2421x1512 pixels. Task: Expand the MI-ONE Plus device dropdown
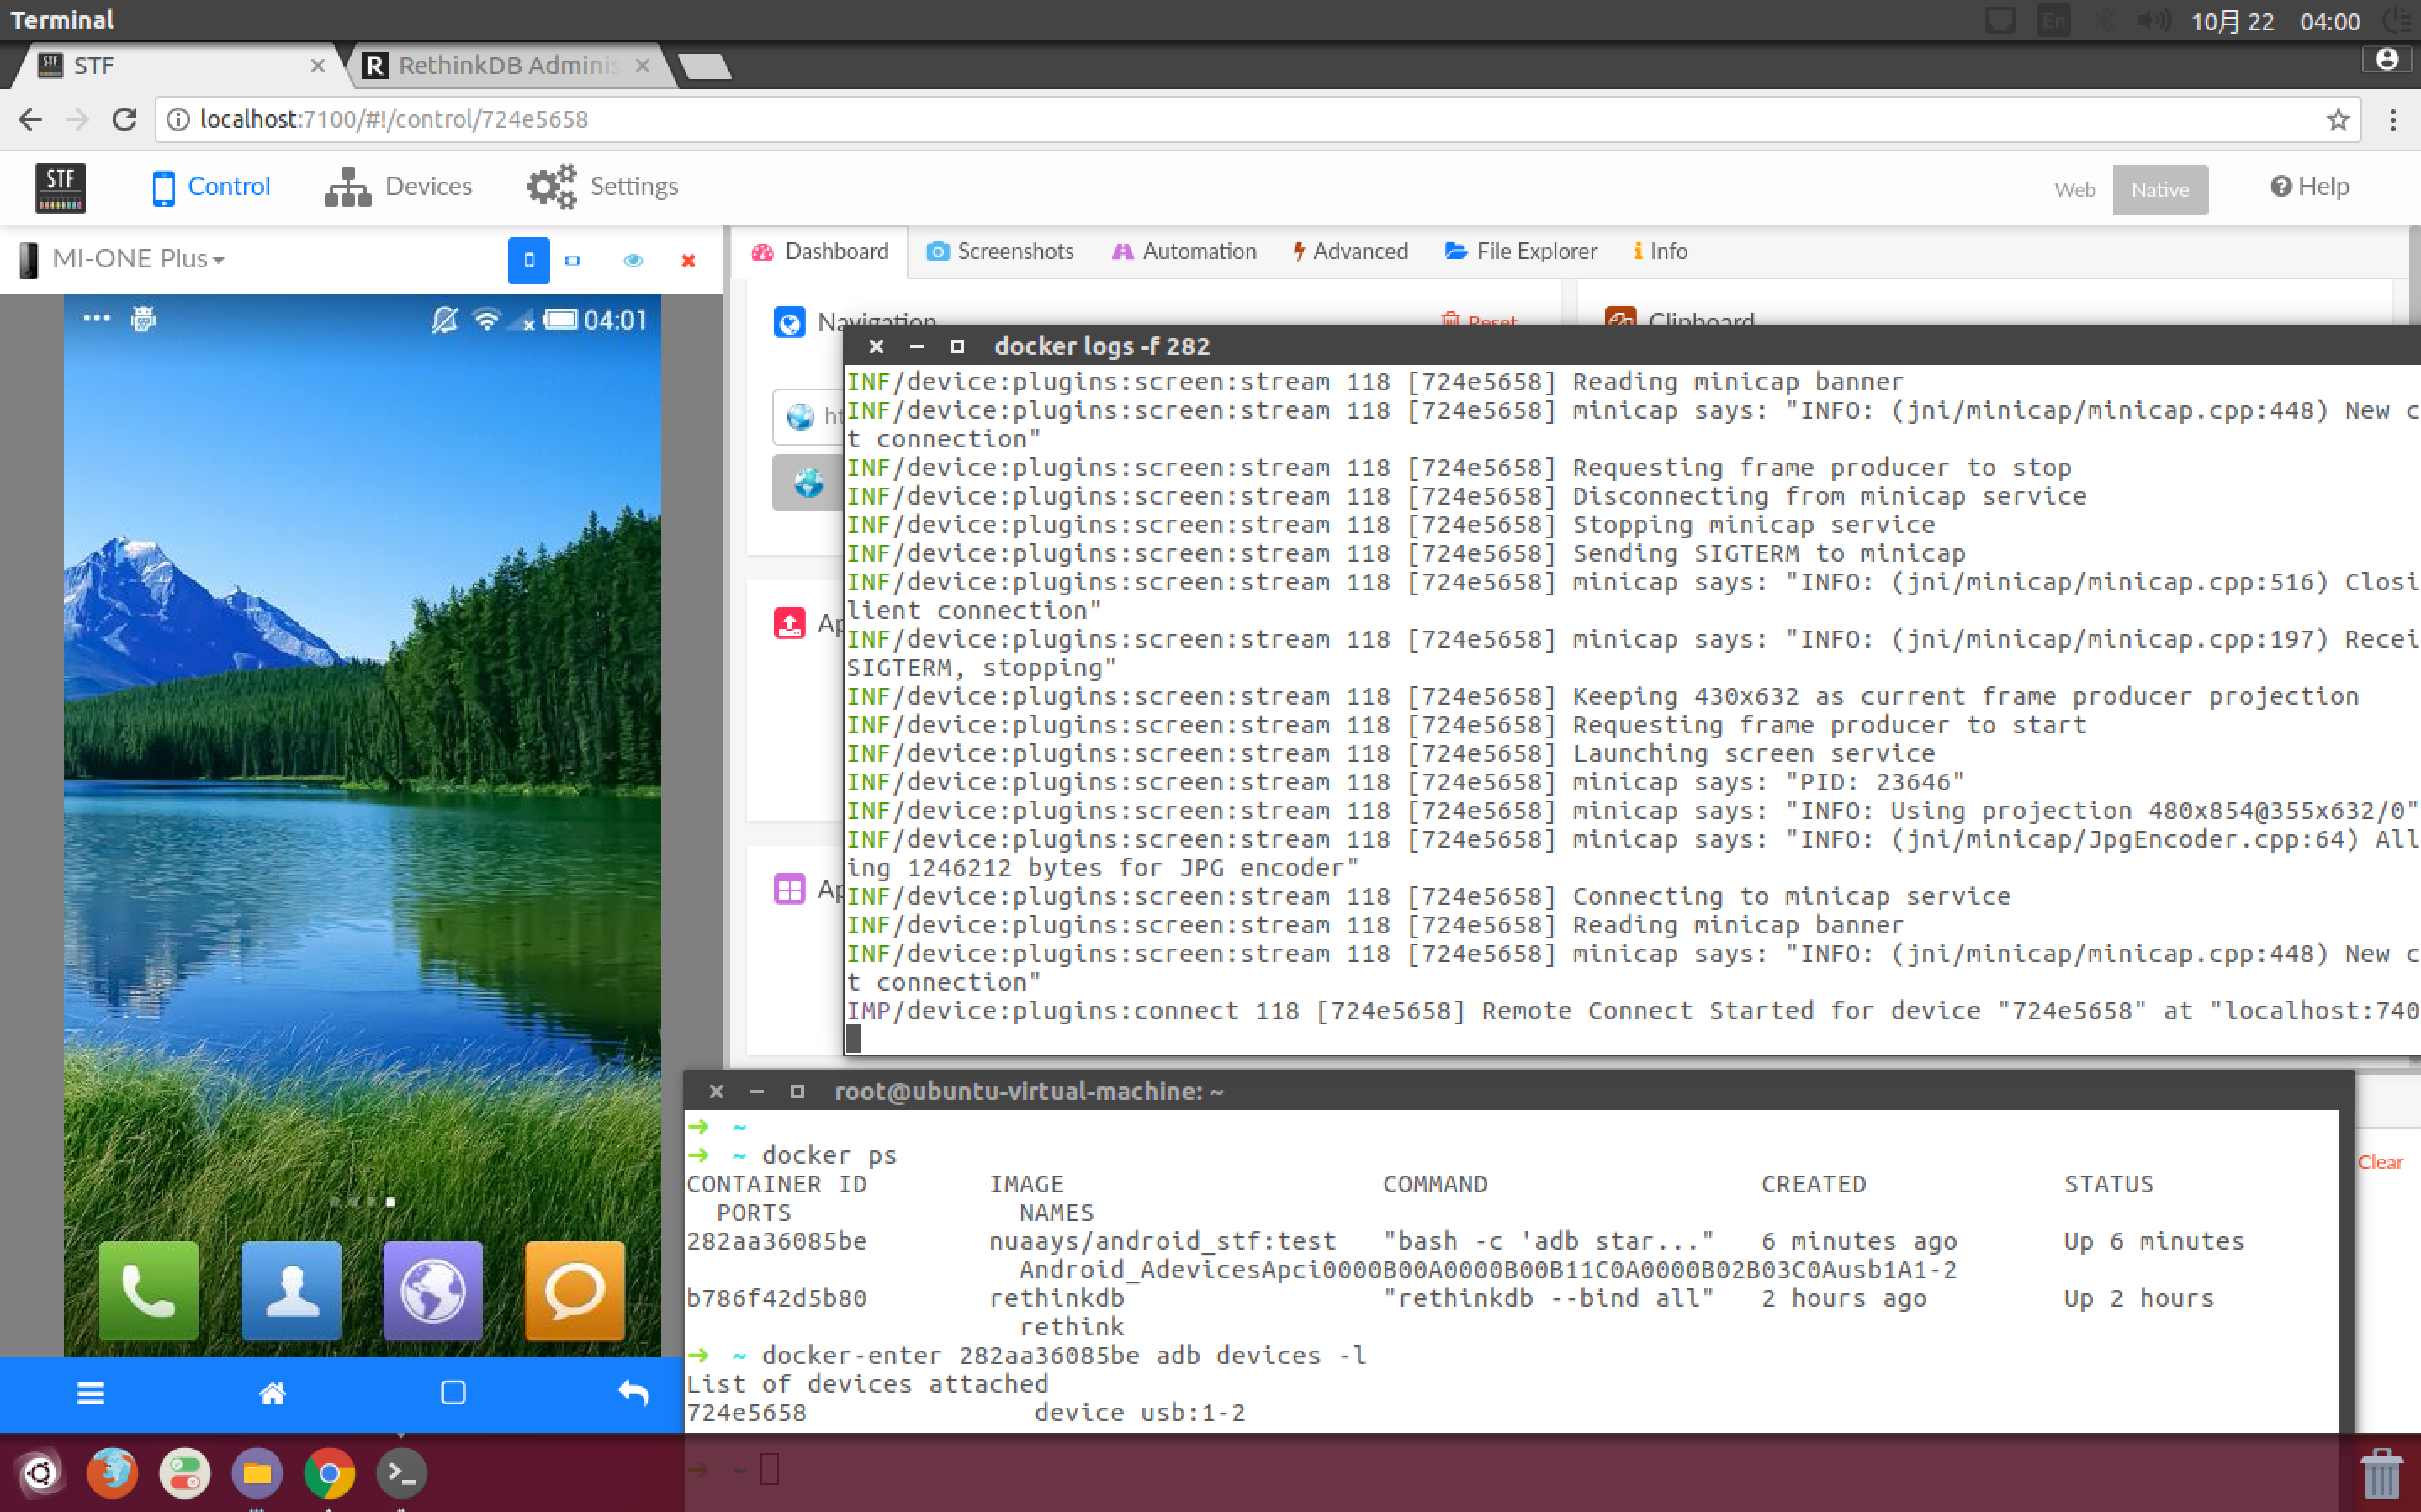(x=137, y=259)
